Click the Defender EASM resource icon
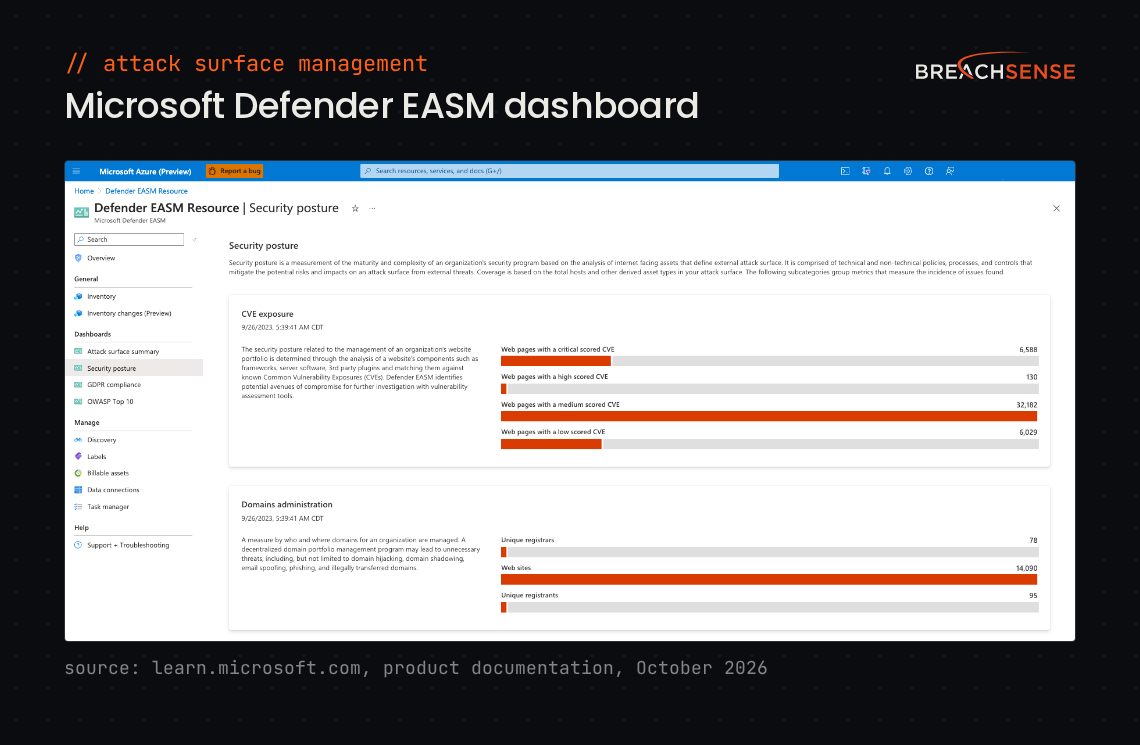 click(81, 212)
